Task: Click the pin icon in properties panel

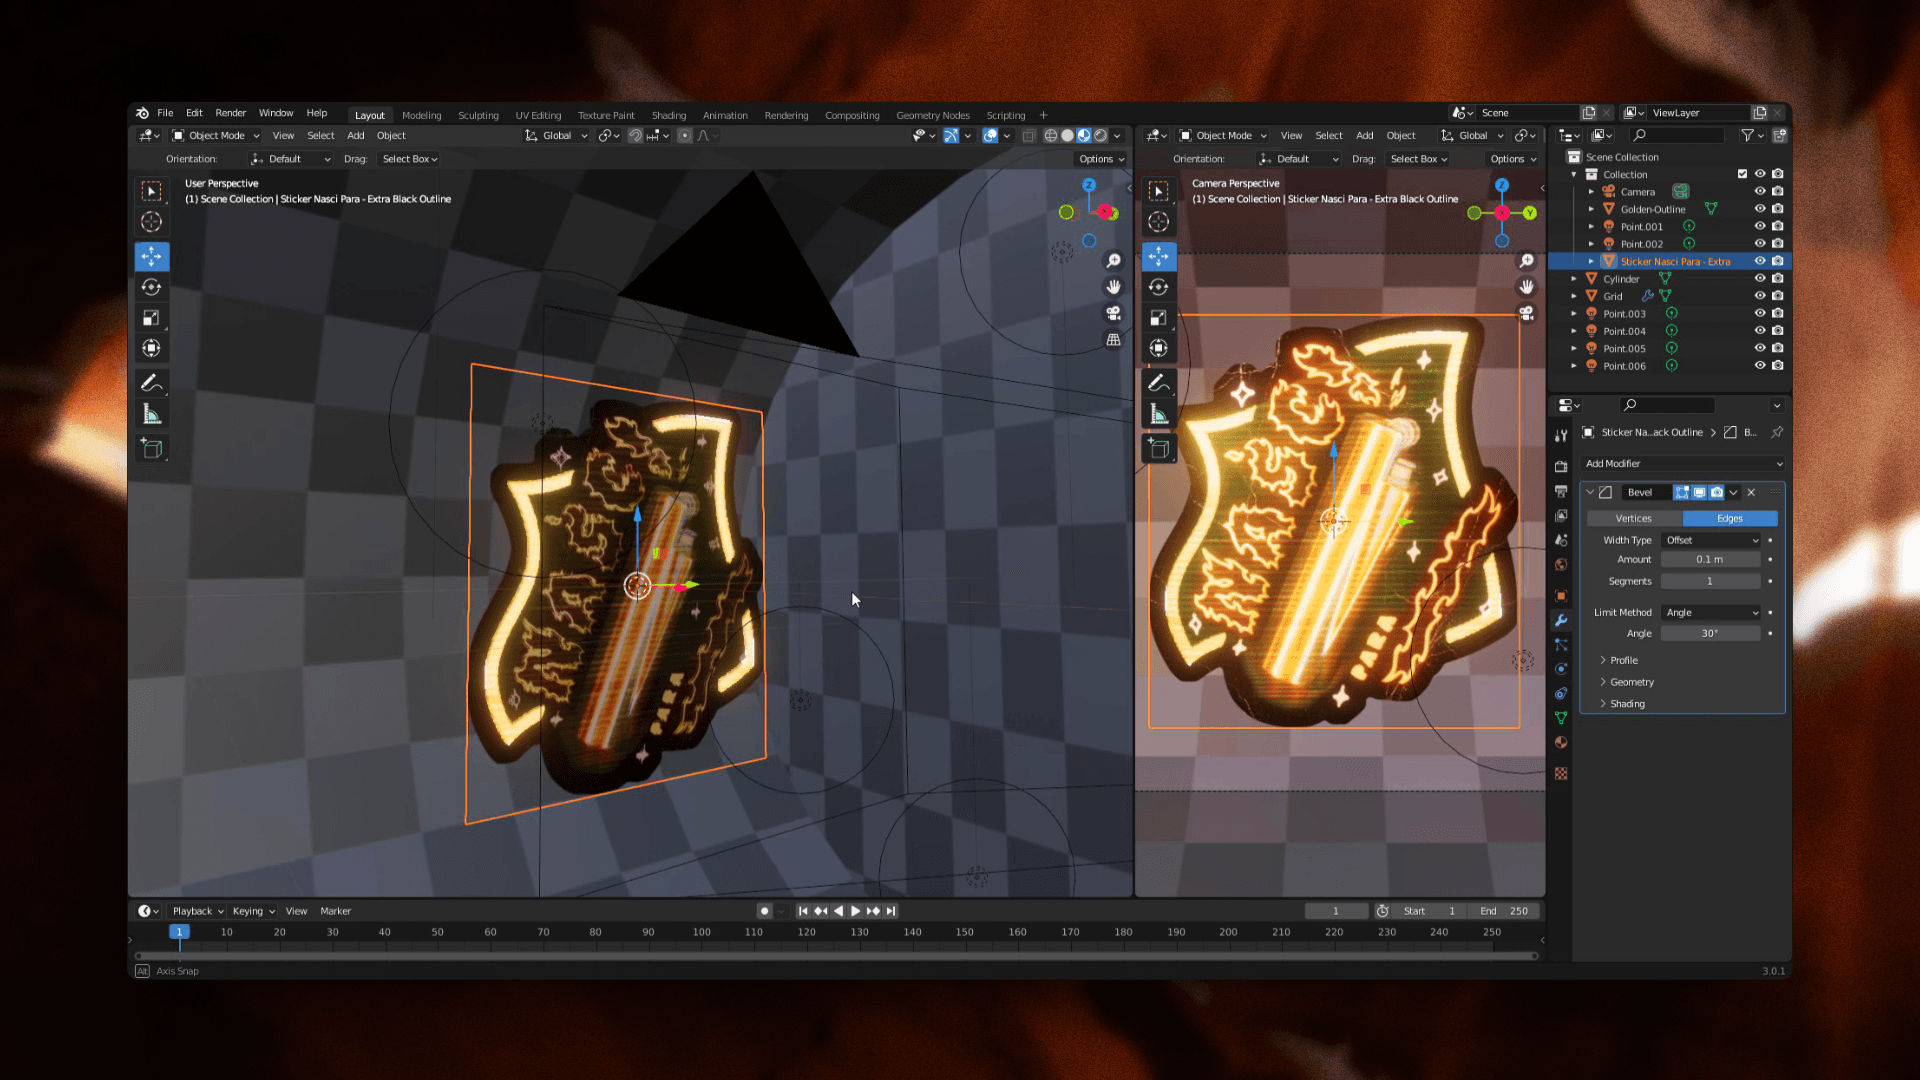Action: (x=1777, y=432)
